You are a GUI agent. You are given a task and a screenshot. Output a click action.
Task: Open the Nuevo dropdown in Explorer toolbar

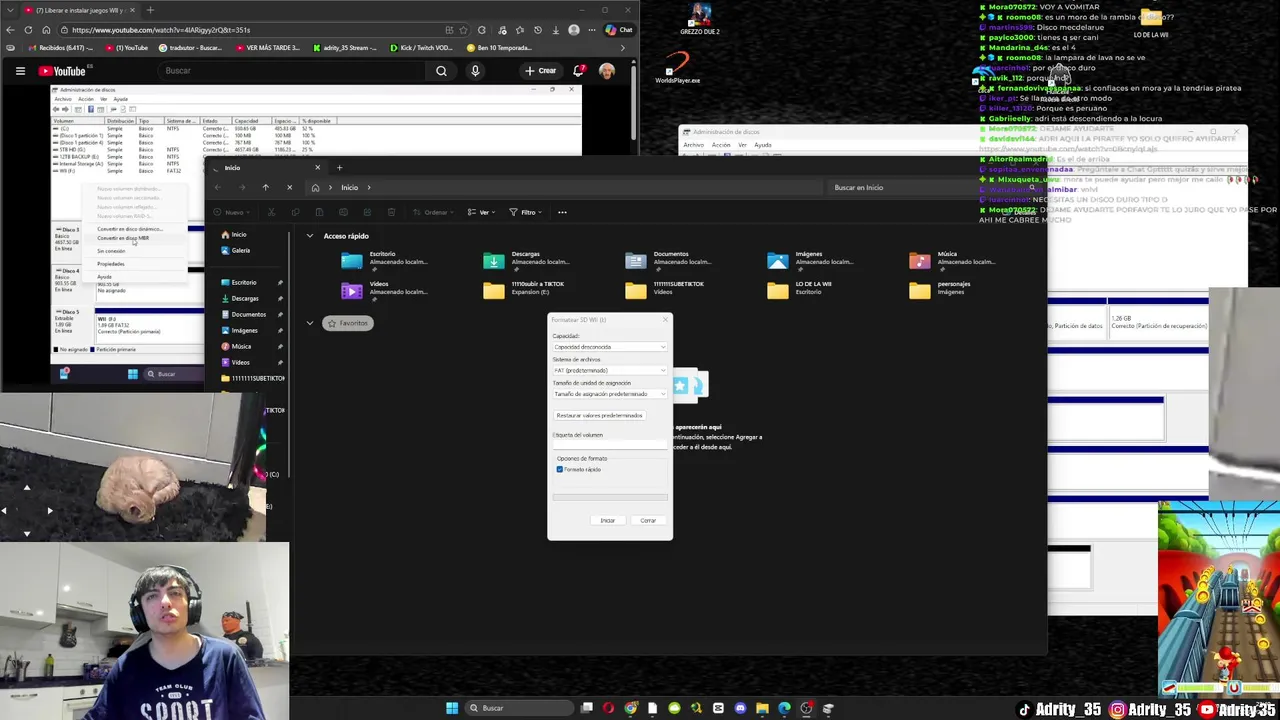pos(231,212)
